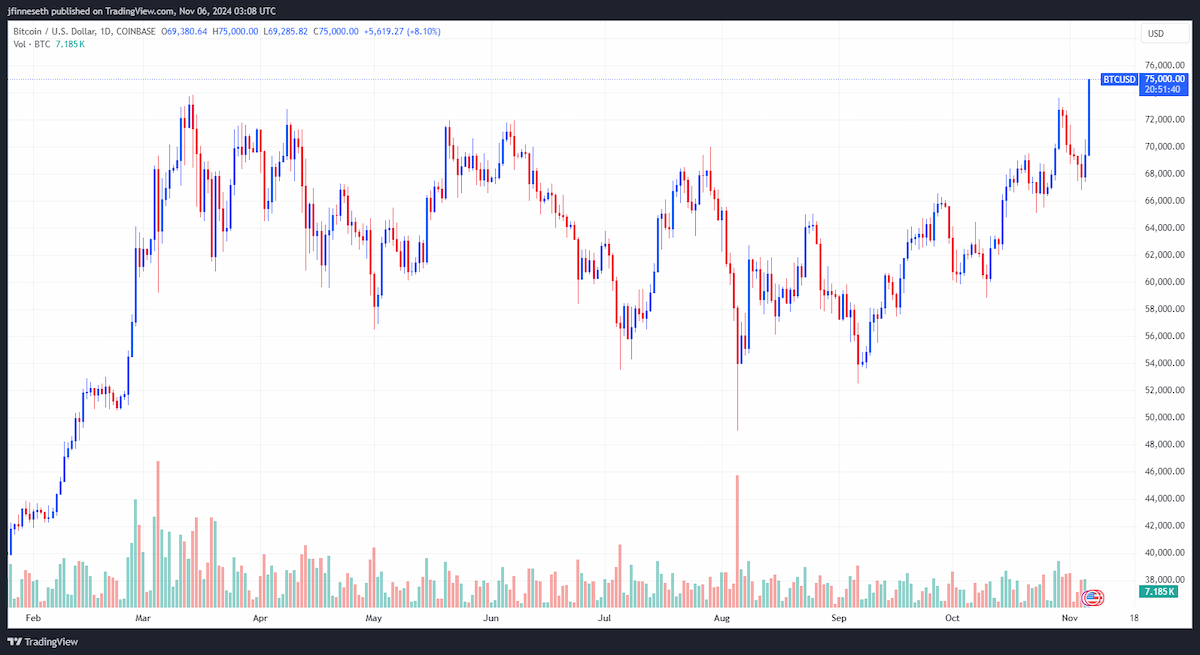
Task: Click the large August volume spike bar
Action: tap(737, 541)
